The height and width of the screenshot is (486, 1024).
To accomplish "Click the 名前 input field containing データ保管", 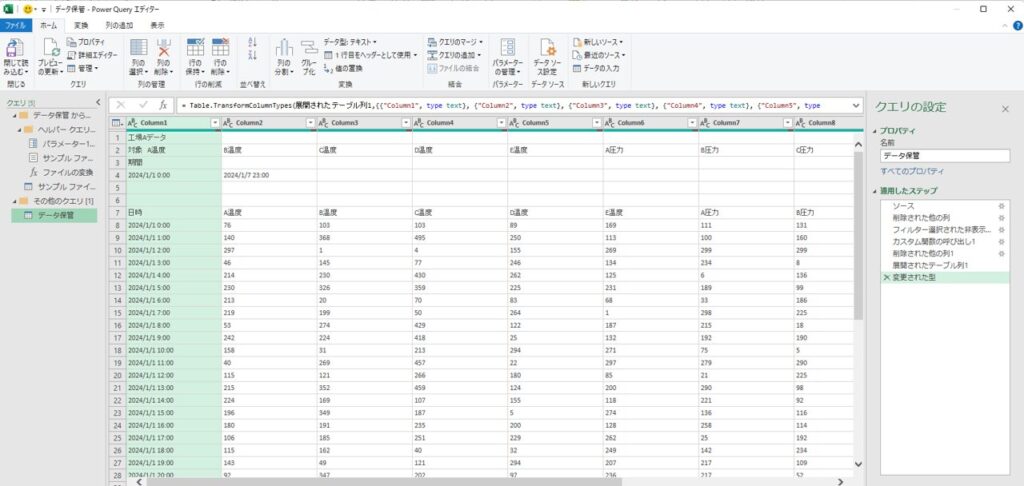I will [944, 156].
